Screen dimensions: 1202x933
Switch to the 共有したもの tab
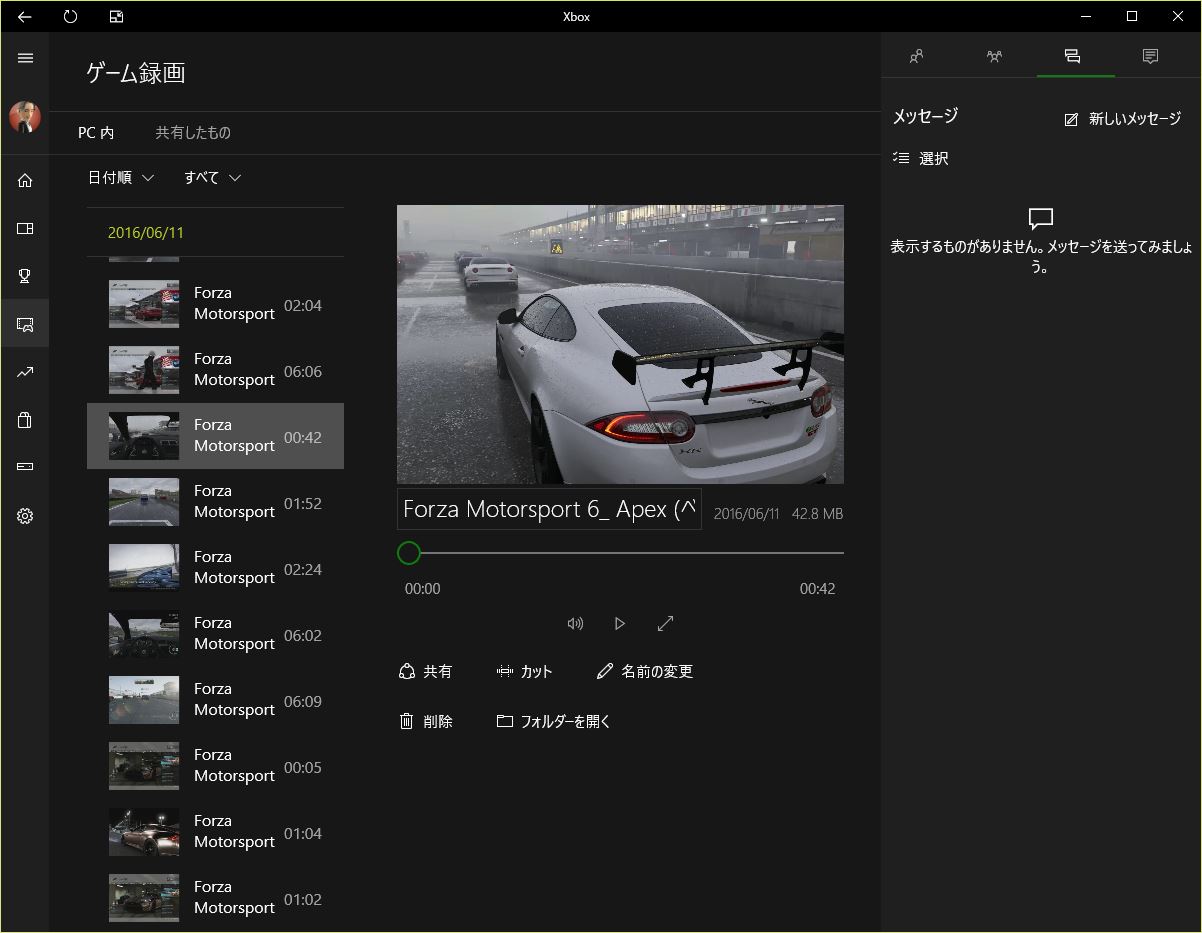click(x=193, y=132)
